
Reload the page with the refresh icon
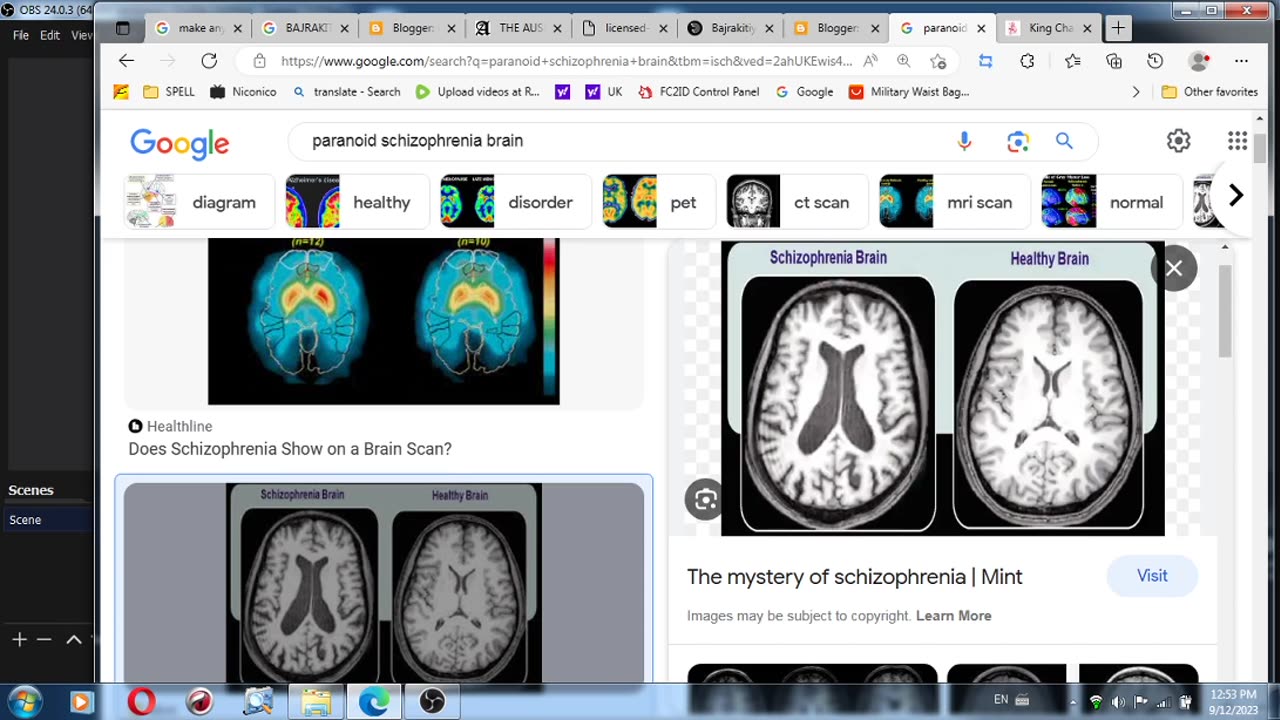pyautogui.click(x=209, y=61)
